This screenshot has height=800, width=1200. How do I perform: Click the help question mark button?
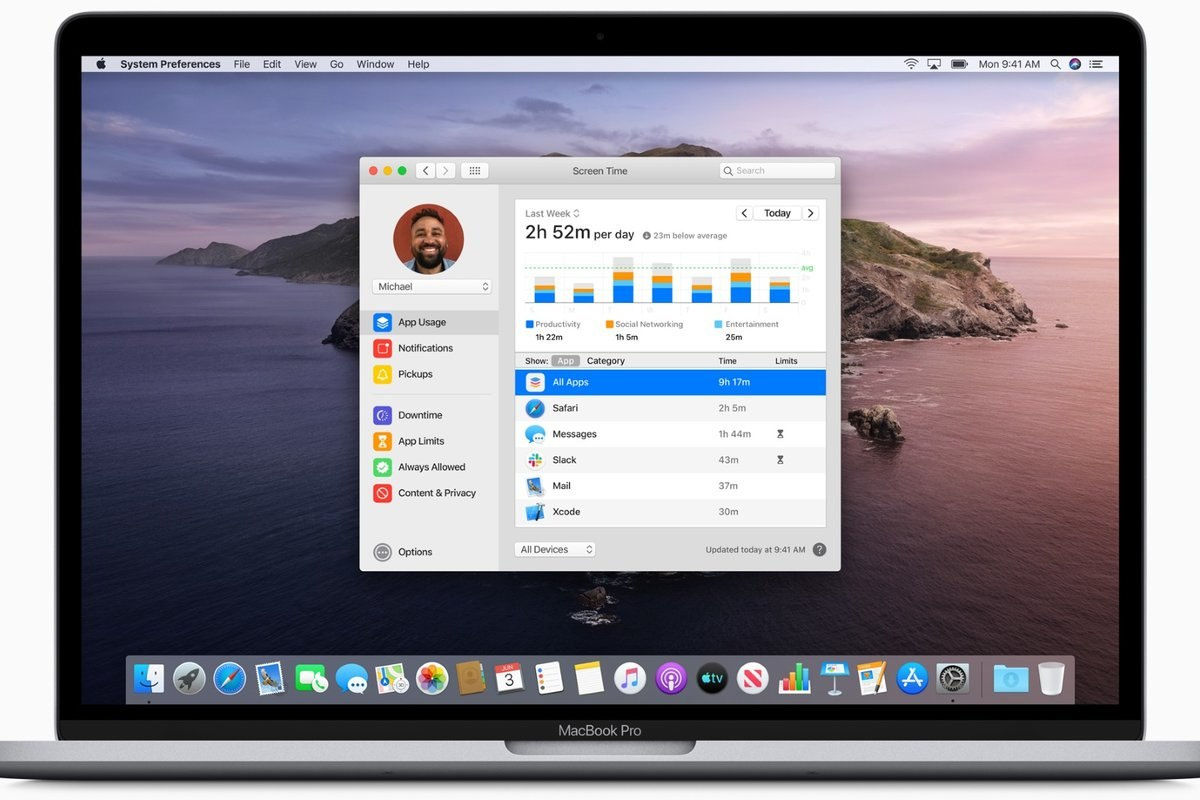click(819, 550)
